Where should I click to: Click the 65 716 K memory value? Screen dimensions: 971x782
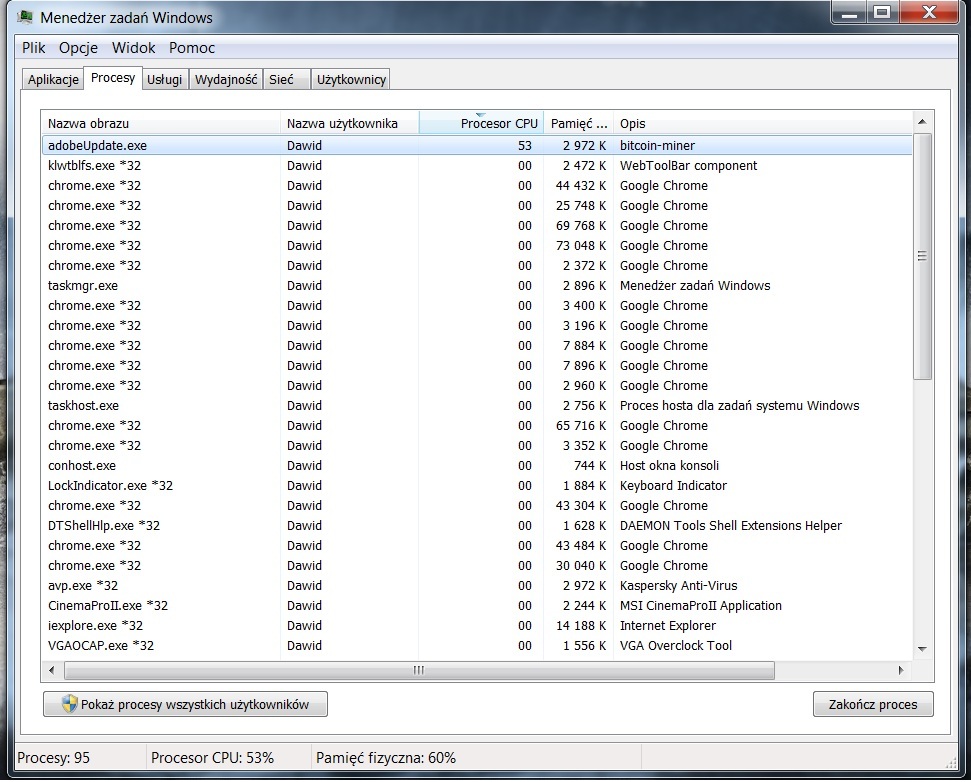pos(581,425)
